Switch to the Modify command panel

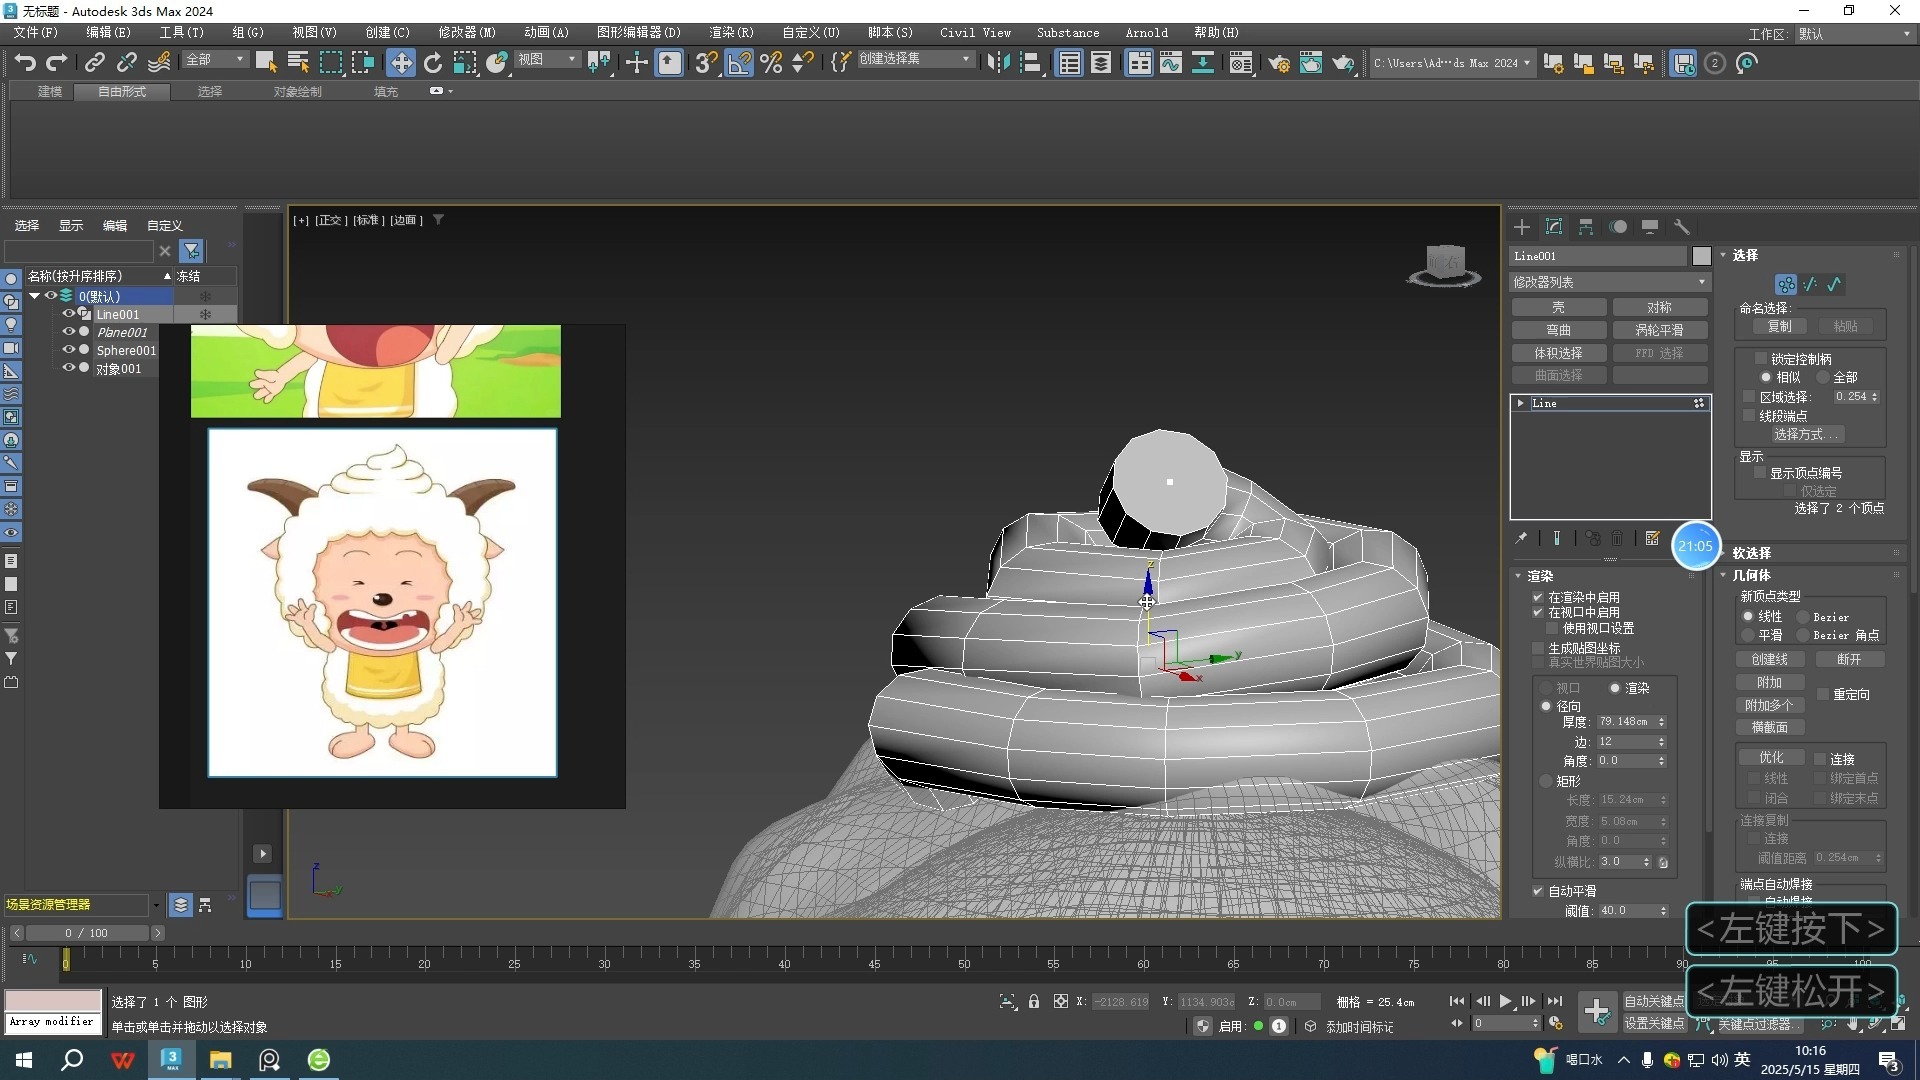tap(1554, 227)
